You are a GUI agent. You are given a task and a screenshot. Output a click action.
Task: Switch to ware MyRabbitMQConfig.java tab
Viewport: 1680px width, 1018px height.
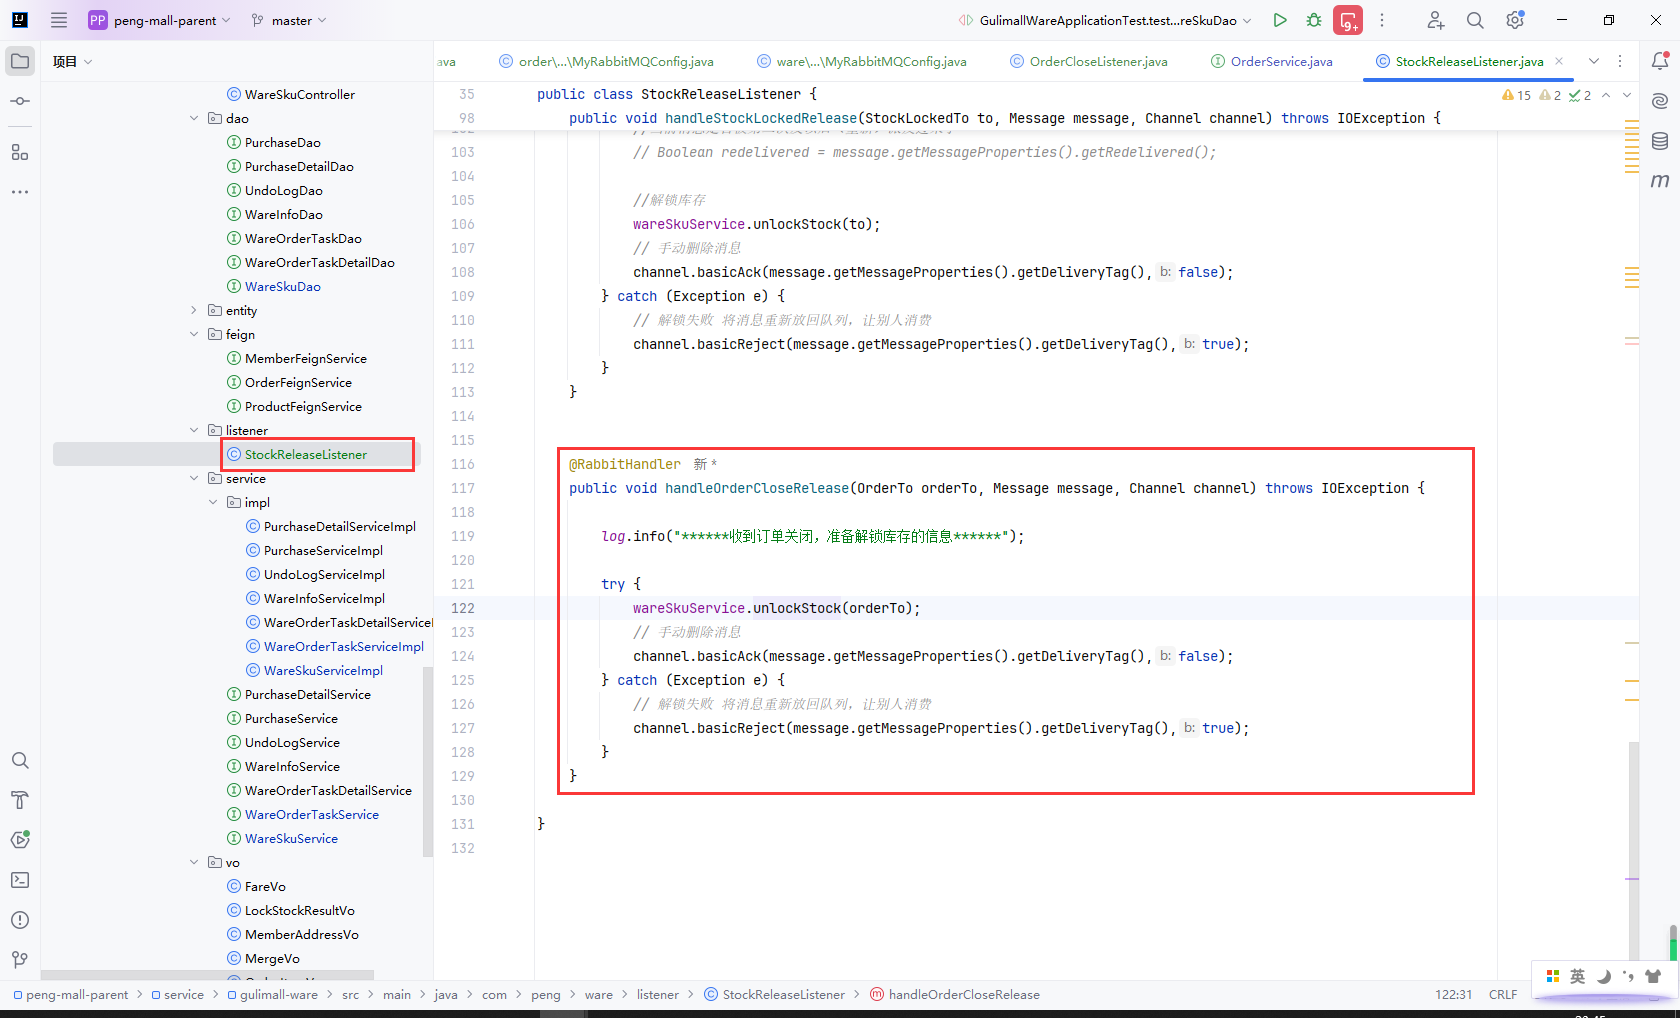[861, 61]
